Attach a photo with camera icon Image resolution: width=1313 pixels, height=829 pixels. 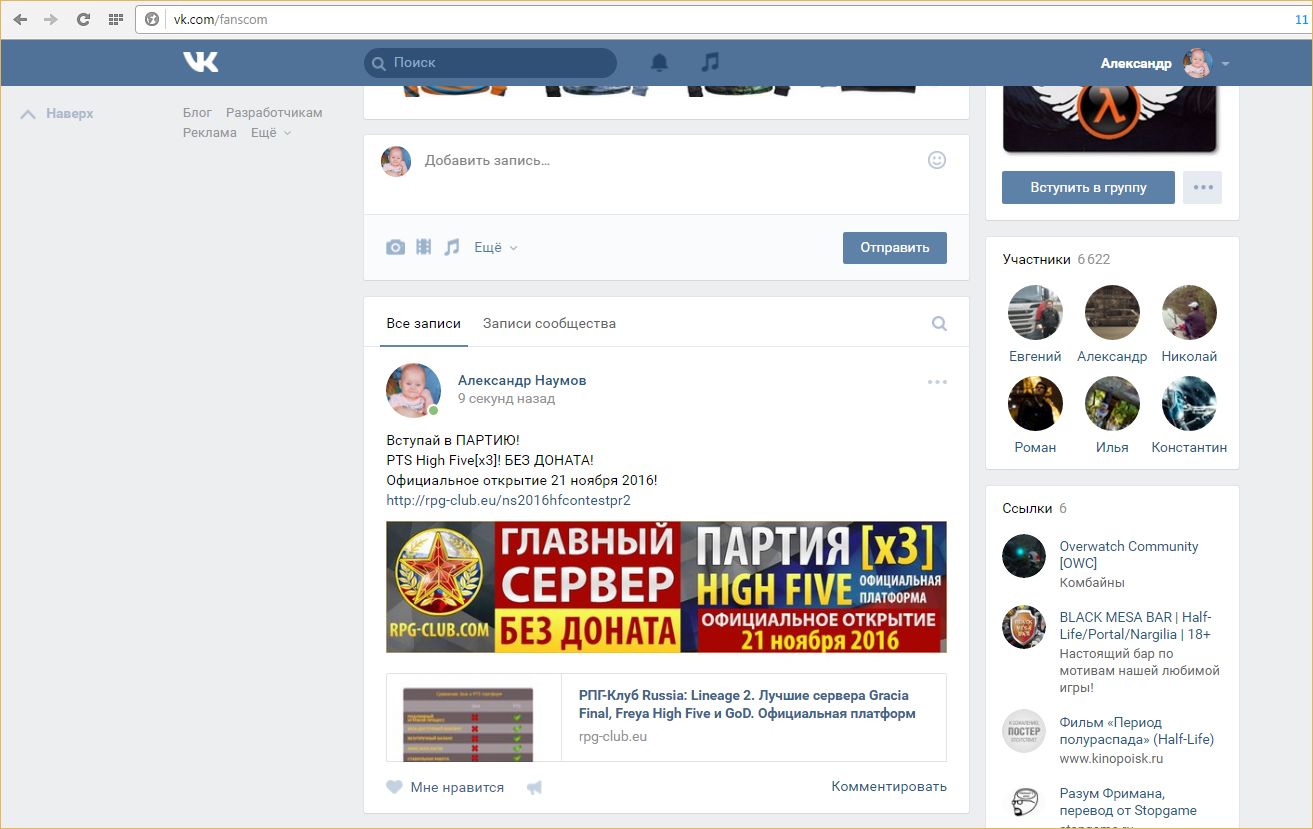click(x=396, y=247)
